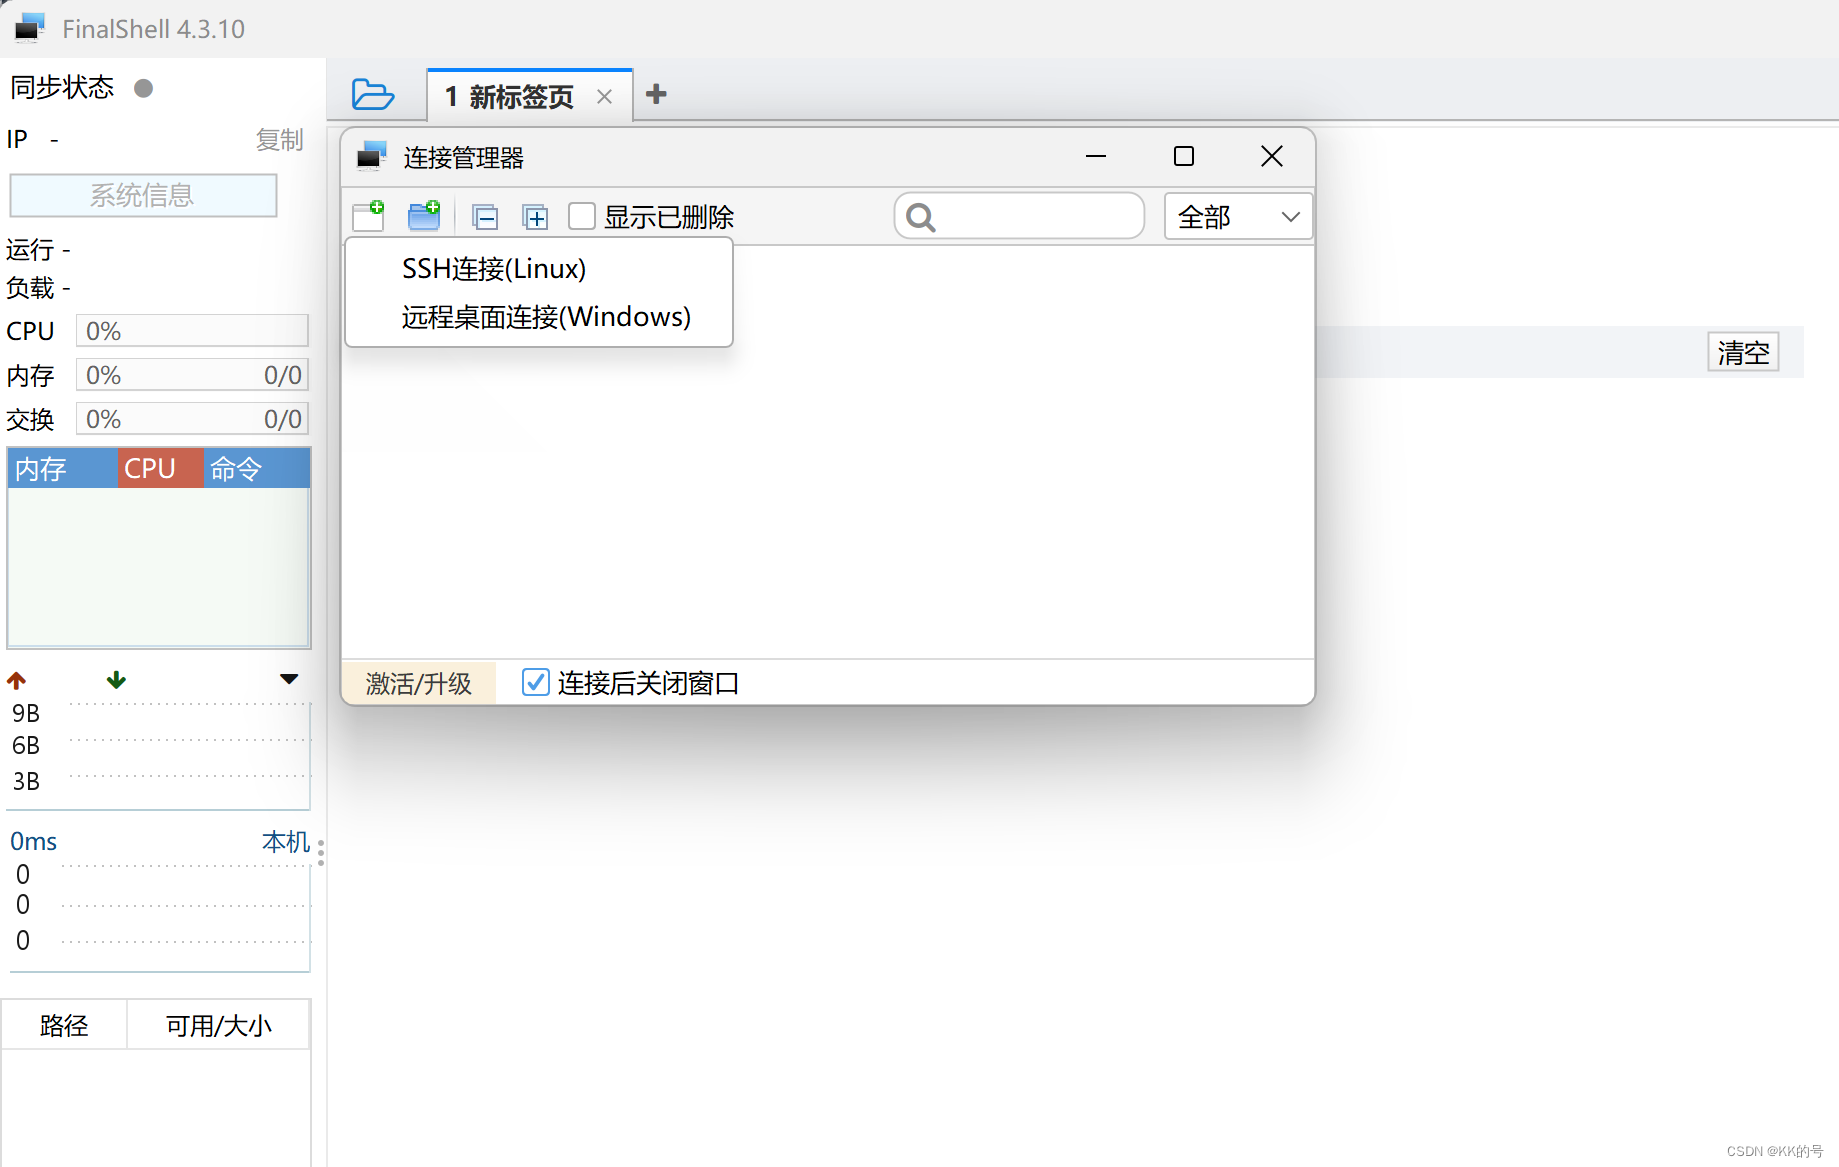Click the CPU usage progress bar
The width and height of the screenshot is (1839, 1167).
coord(192,331)
